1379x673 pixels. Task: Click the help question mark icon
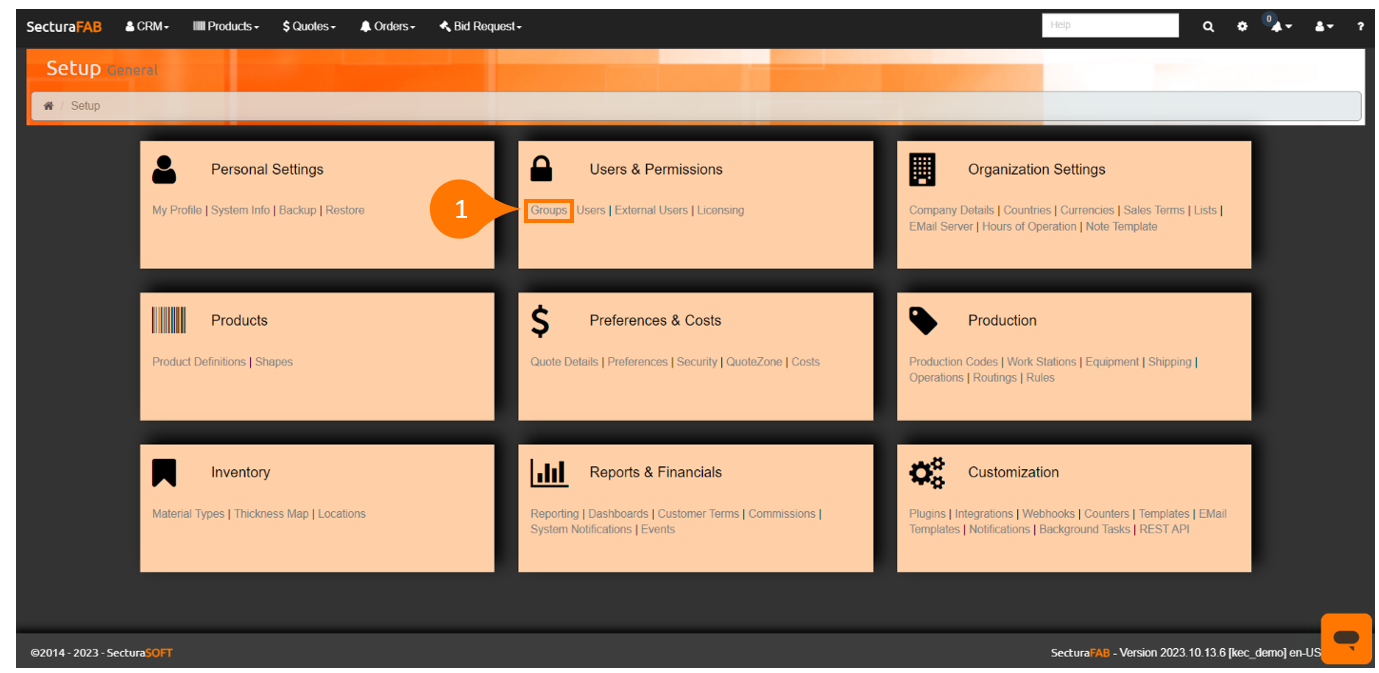1360,27
